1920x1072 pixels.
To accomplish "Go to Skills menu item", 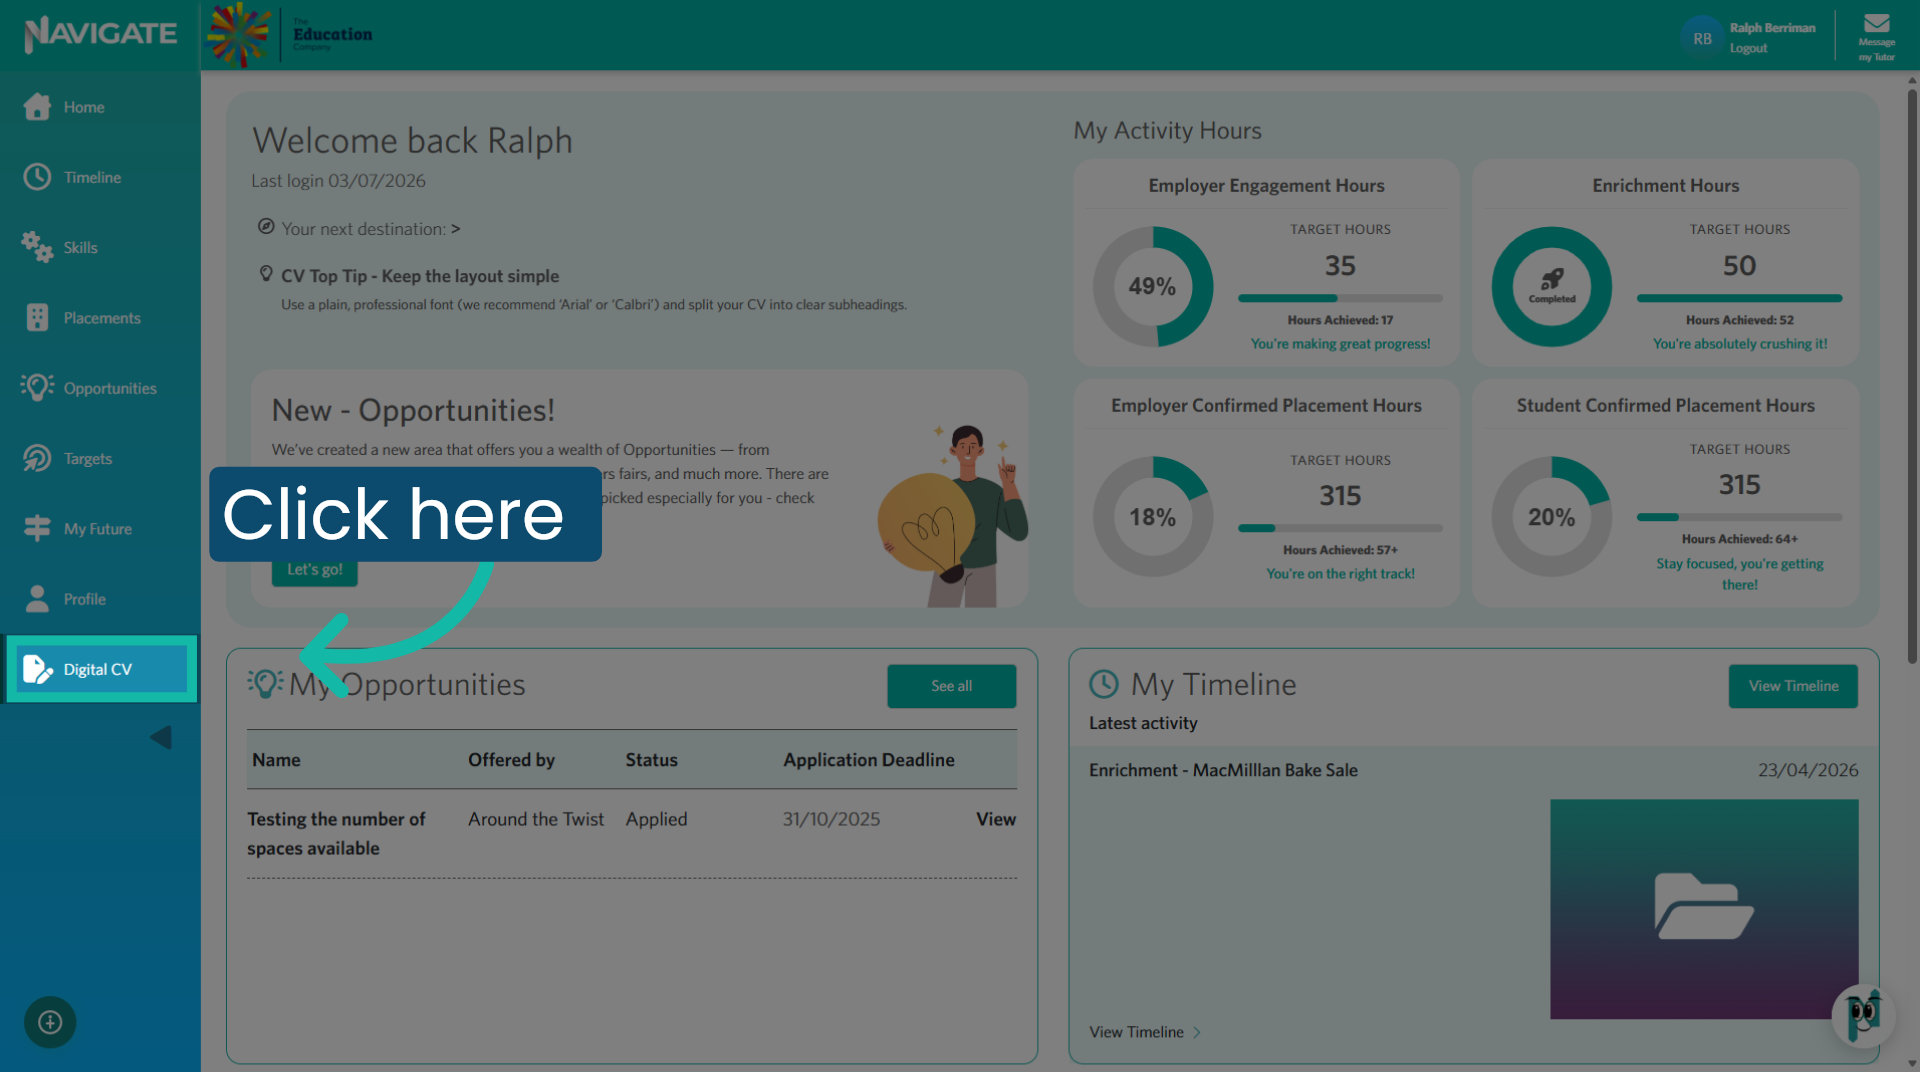I will (x=81, y=247).
